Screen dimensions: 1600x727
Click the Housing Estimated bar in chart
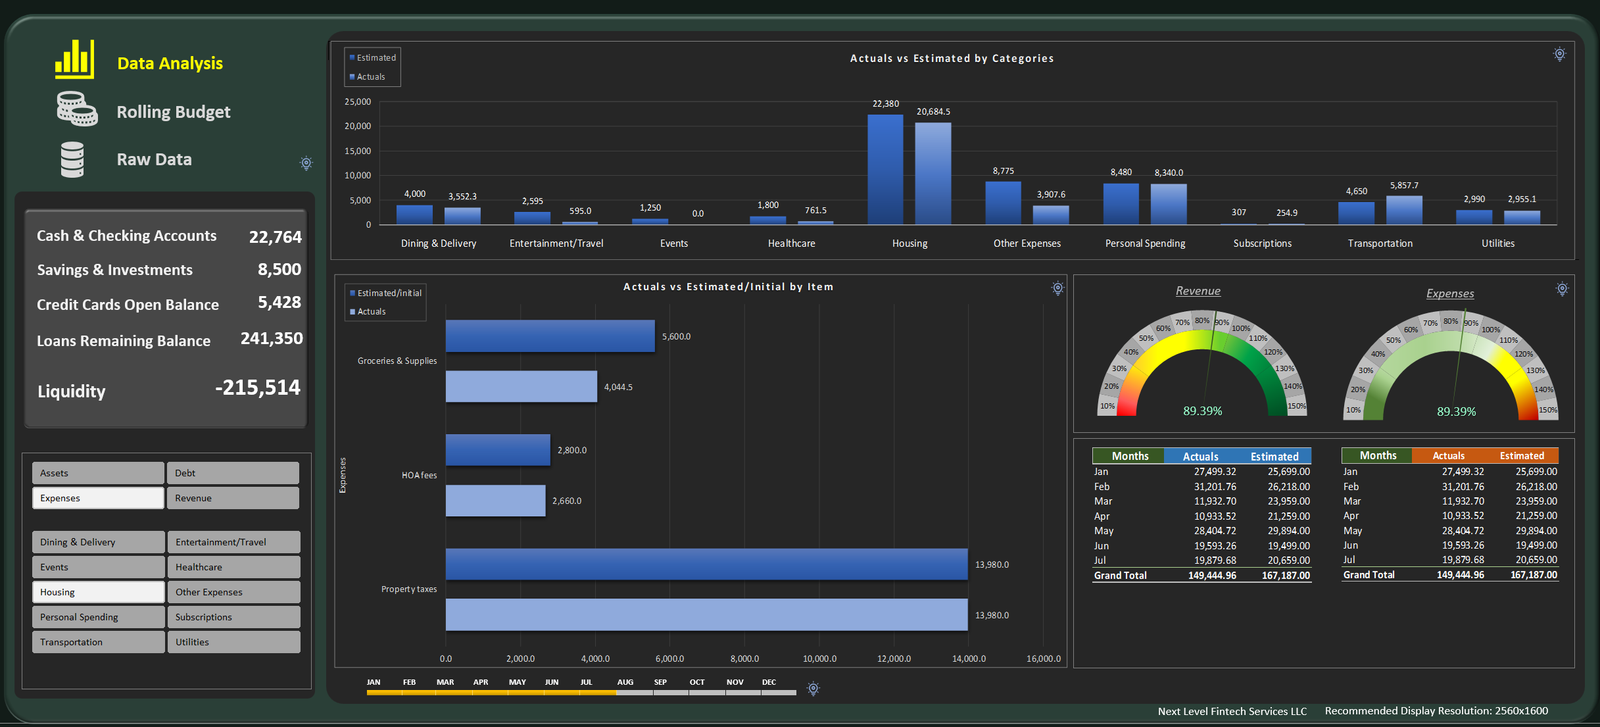click(885, 169)
